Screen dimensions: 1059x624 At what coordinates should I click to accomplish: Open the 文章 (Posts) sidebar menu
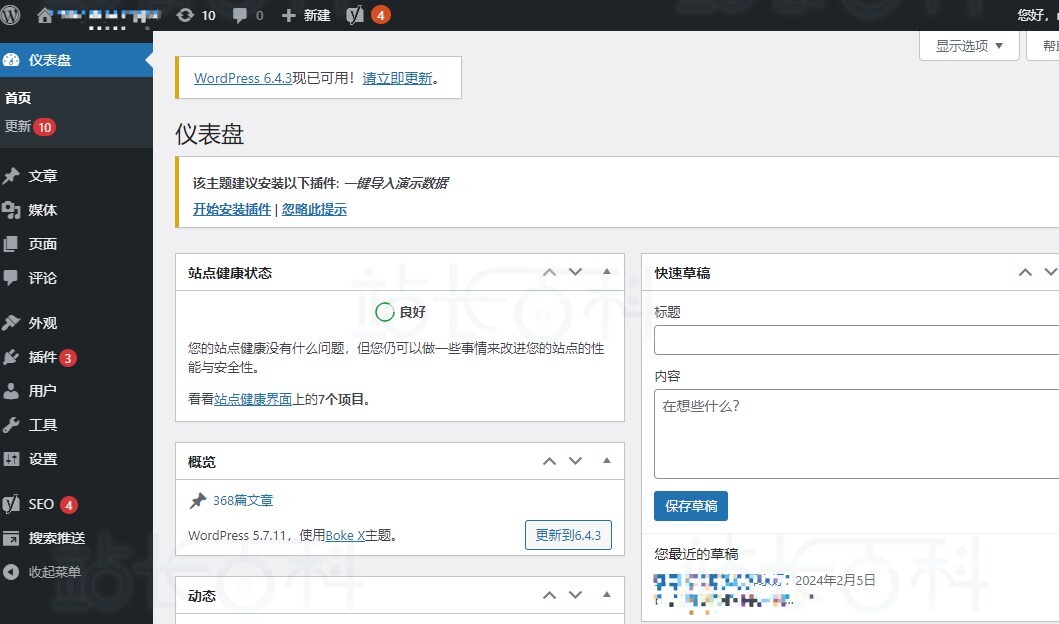(x=43, y=176)
